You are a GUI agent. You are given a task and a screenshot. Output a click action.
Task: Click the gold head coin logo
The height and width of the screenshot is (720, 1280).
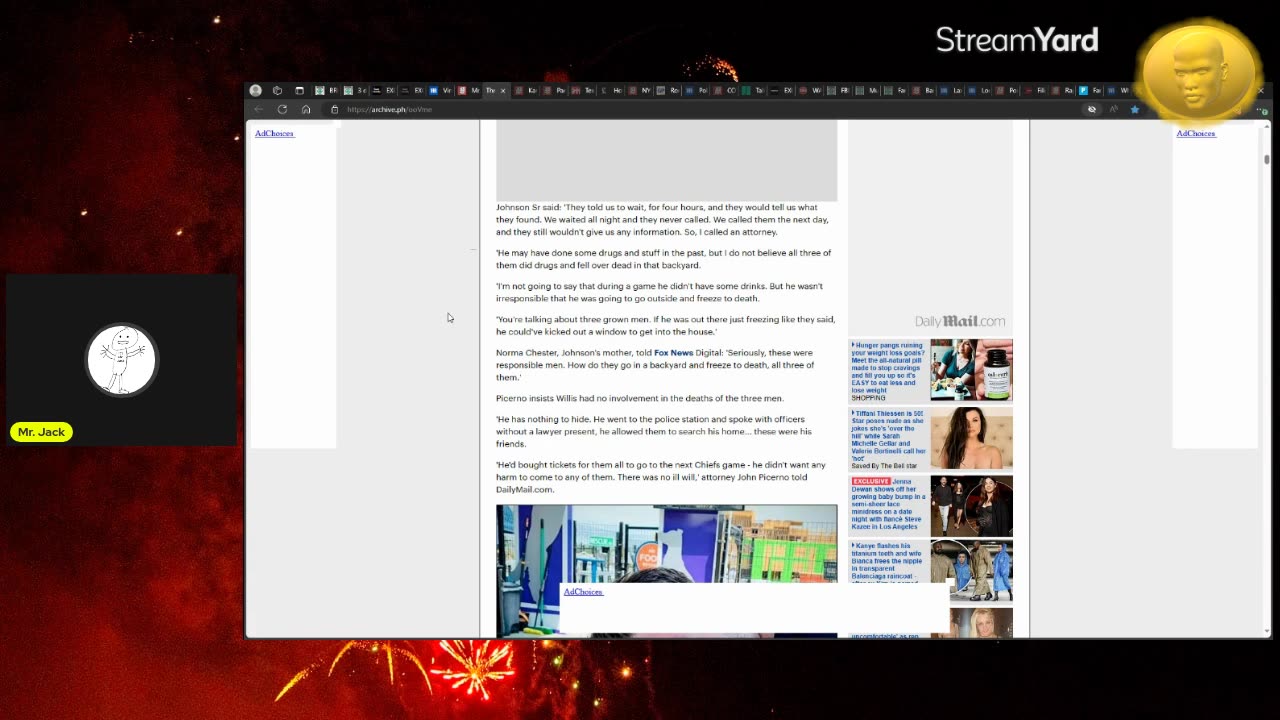pos(1199,73)
